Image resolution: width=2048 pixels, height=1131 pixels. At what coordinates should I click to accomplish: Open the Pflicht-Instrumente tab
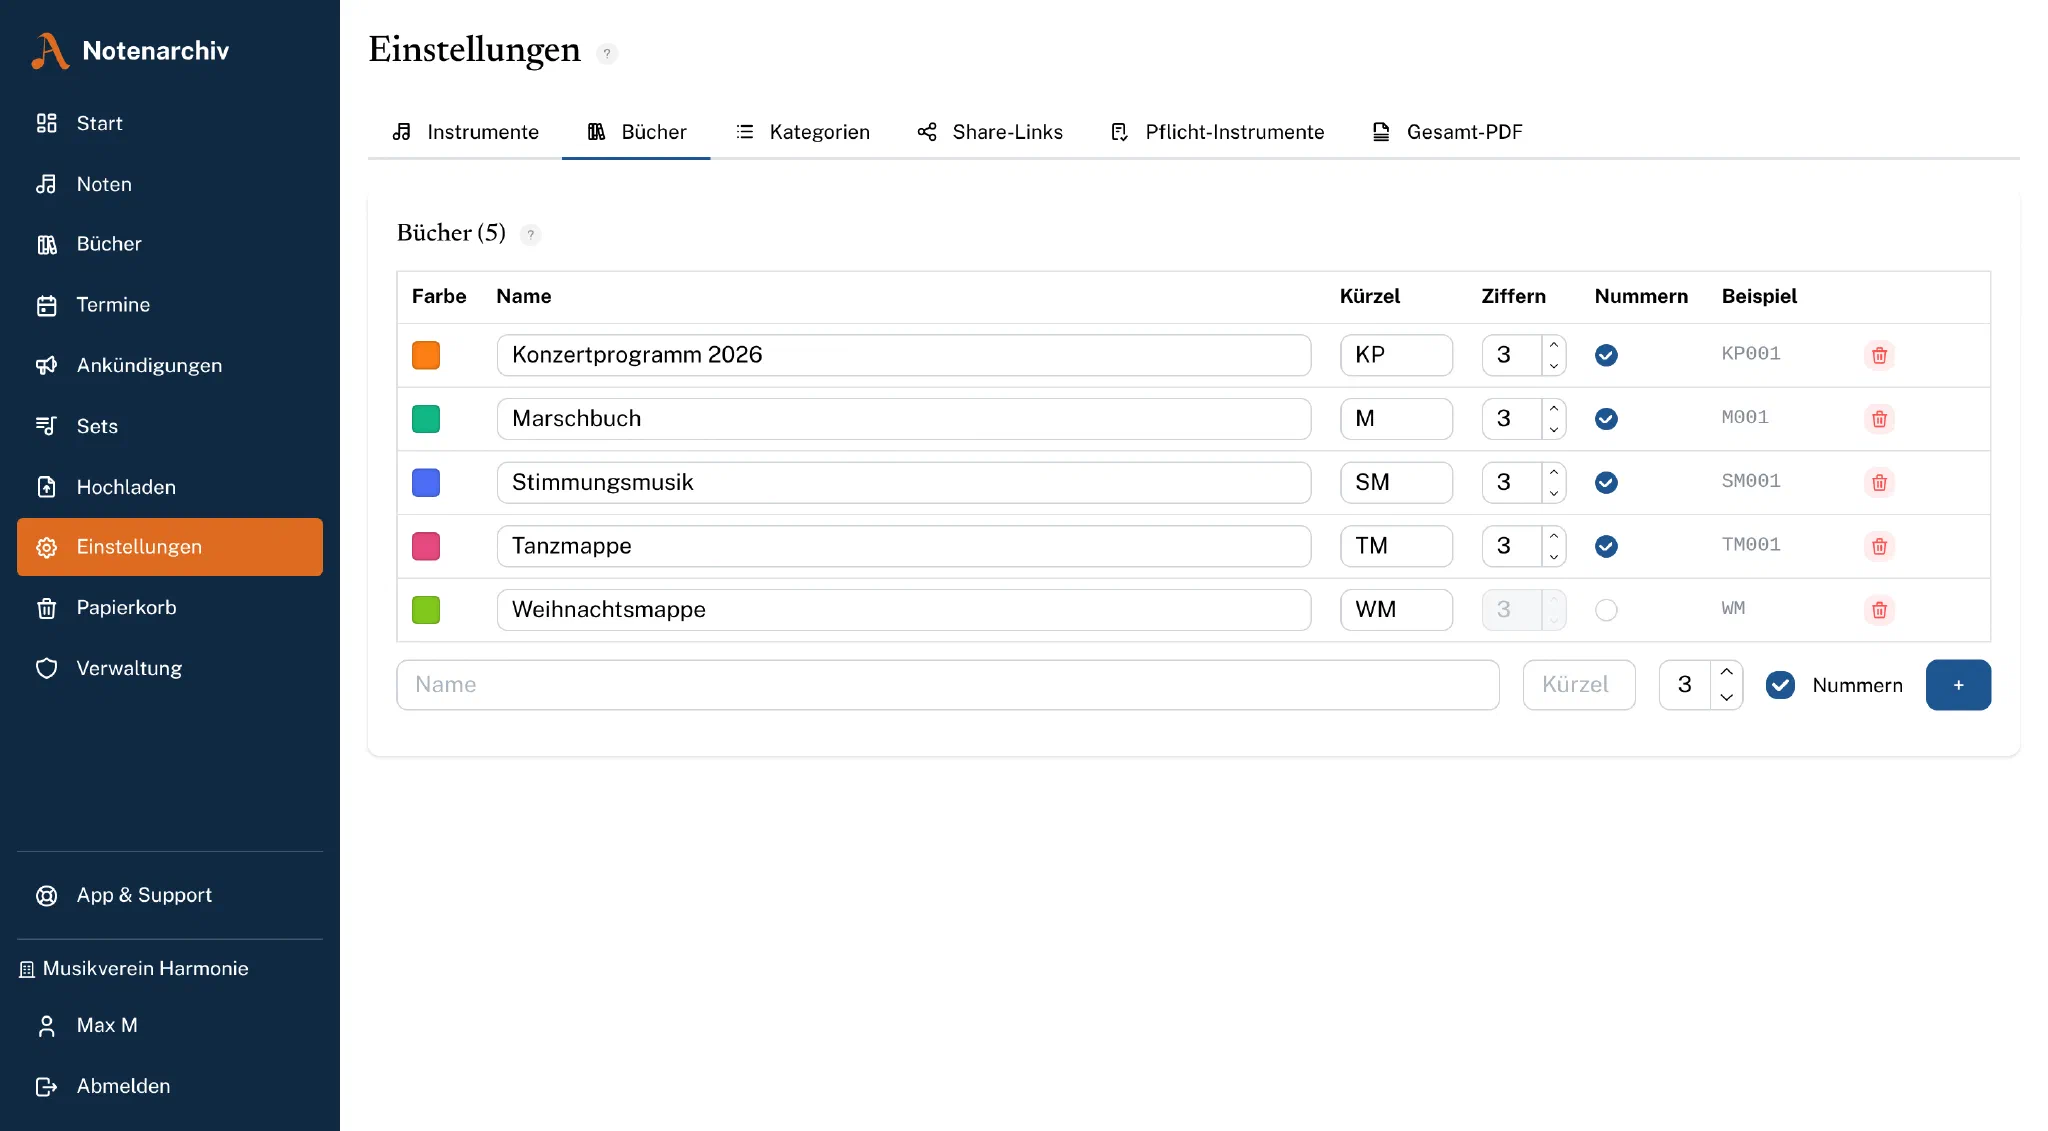pyautogui.click(x=1217, y=132)
